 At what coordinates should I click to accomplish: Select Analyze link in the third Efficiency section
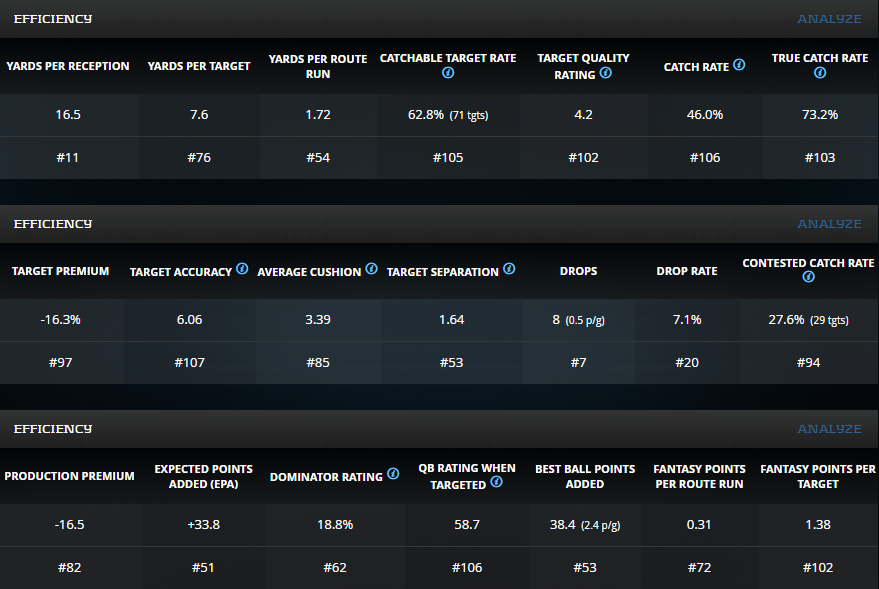coord(829,429)
